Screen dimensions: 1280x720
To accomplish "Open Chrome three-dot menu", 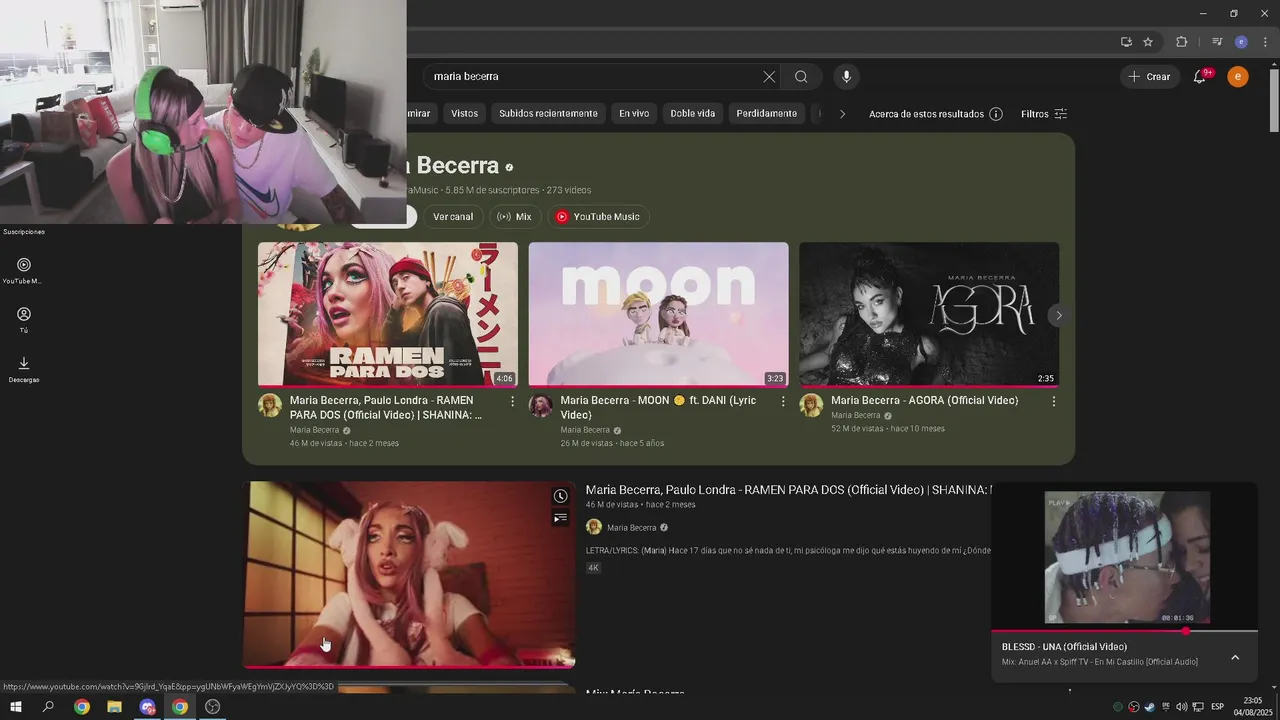I will [1265, 42].
